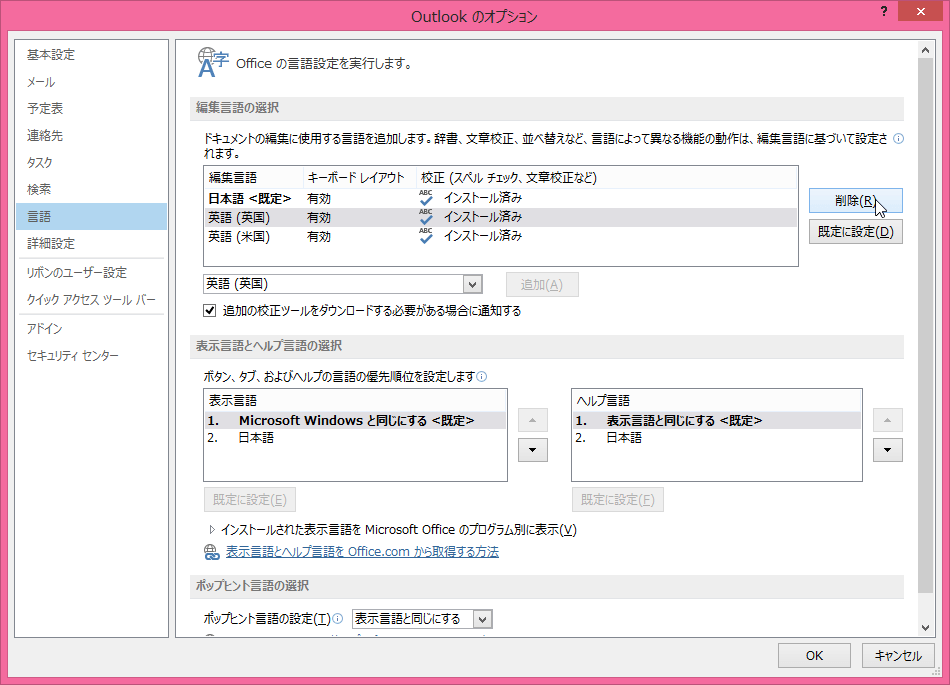
Task: Click 既定に設定 button under display language list
Action: coord(250,500)
